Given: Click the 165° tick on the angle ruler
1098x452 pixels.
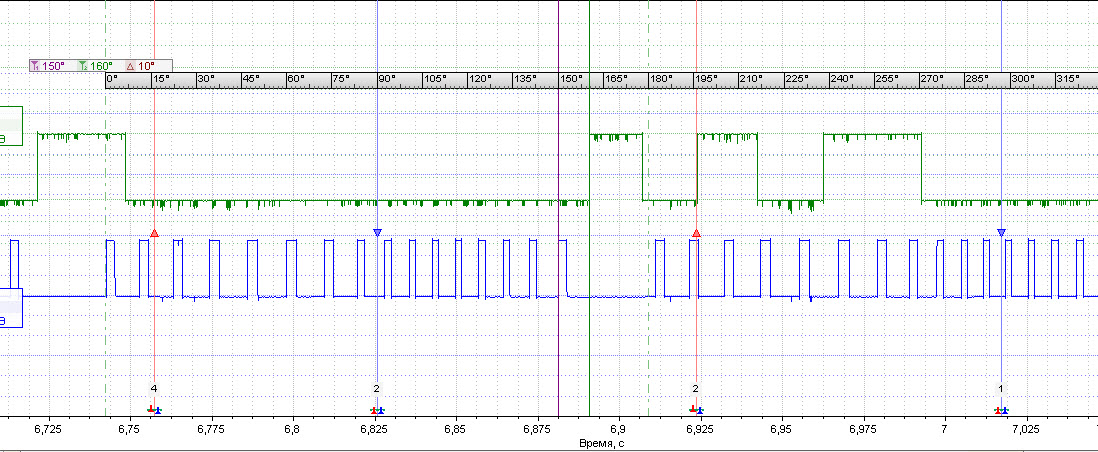Looking at the screenshot, I should pyautogui.click(x=616, y=79).
